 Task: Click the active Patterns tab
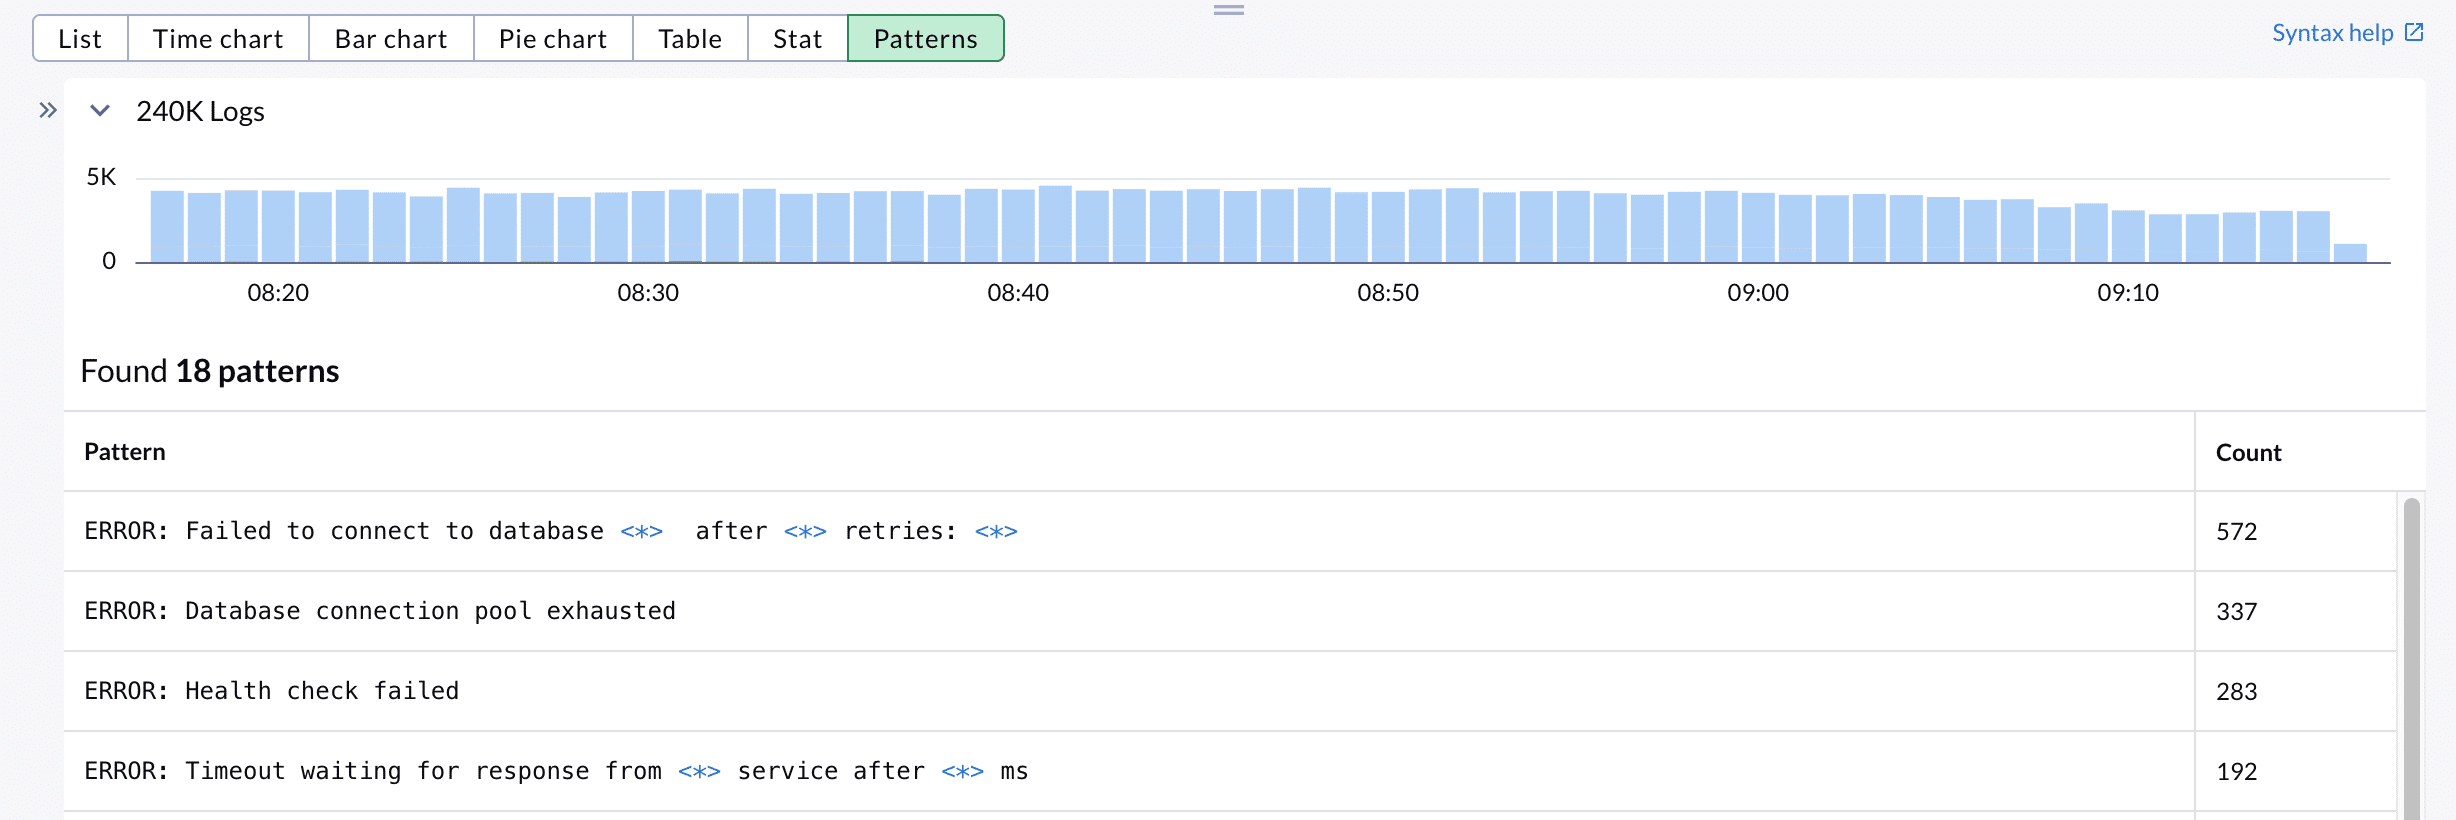(x=925, y=39)
